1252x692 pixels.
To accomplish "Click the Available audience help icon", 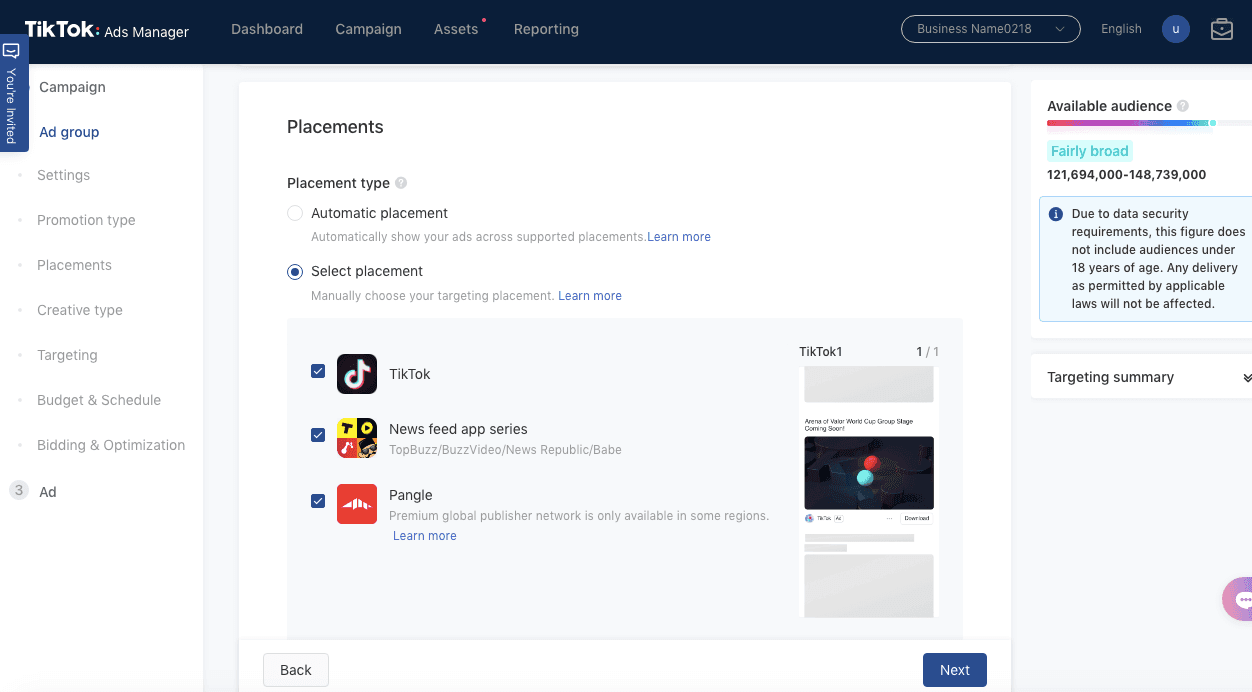I will pyautogui.click(x=1183, y=106).
